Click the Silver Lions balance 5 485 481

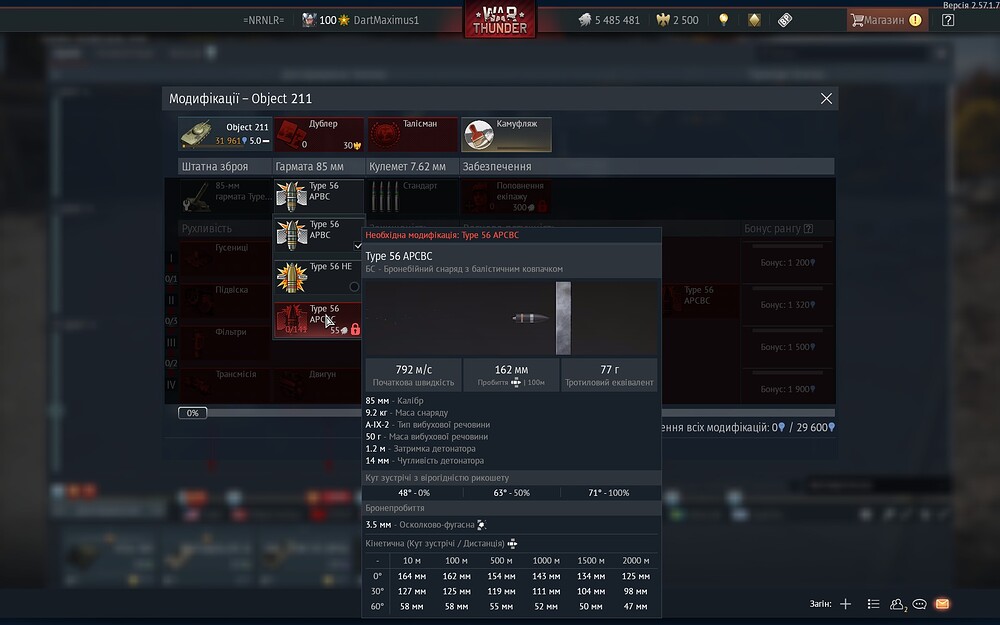609,20
